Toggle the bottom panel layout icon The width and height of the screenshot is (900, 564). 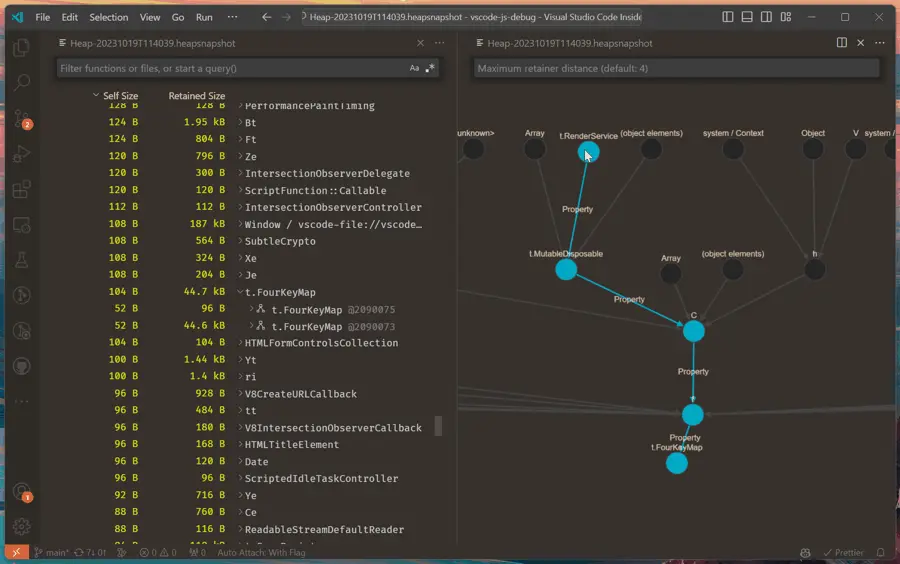tap(747, 17)
